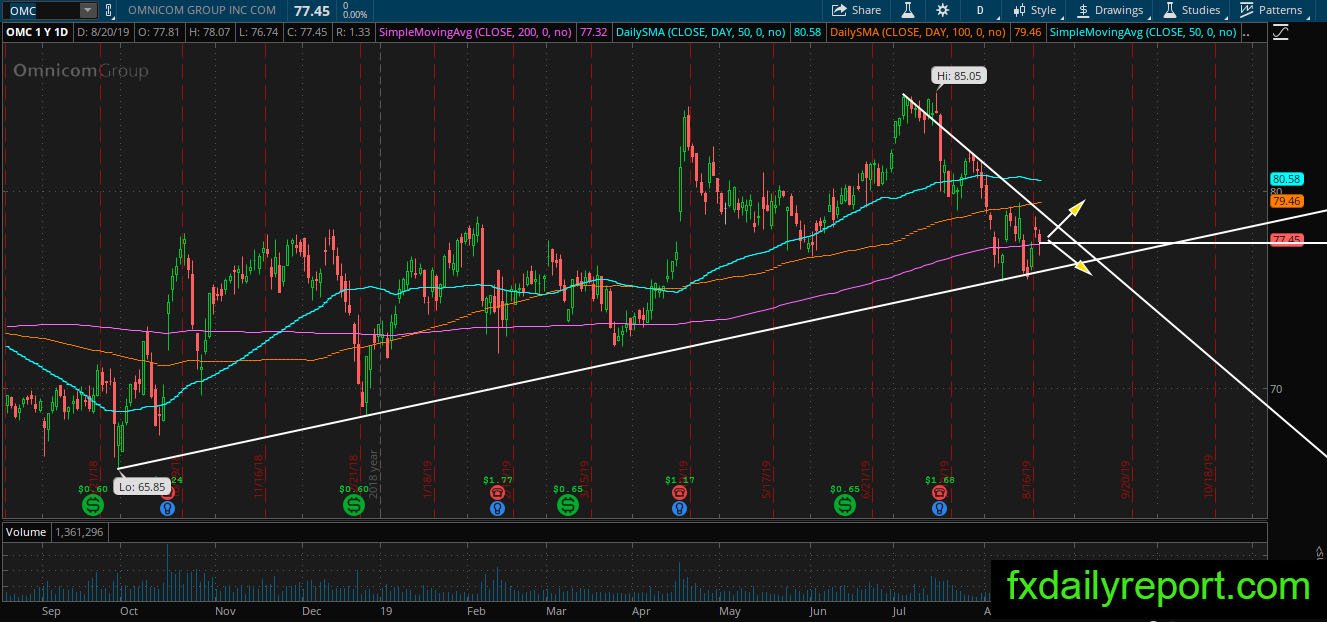This screenshot has height=622, width=1327.
Task: Click the H: 78.07 high readout
Action: [211, 32]
